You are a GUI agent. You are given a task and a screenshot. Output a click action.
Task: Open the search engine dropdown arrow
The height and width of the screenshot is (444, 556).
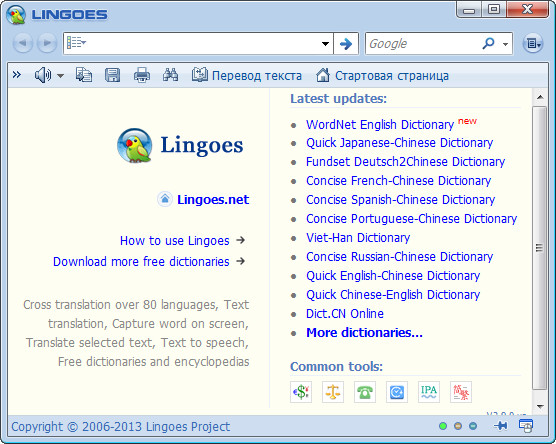505,44
